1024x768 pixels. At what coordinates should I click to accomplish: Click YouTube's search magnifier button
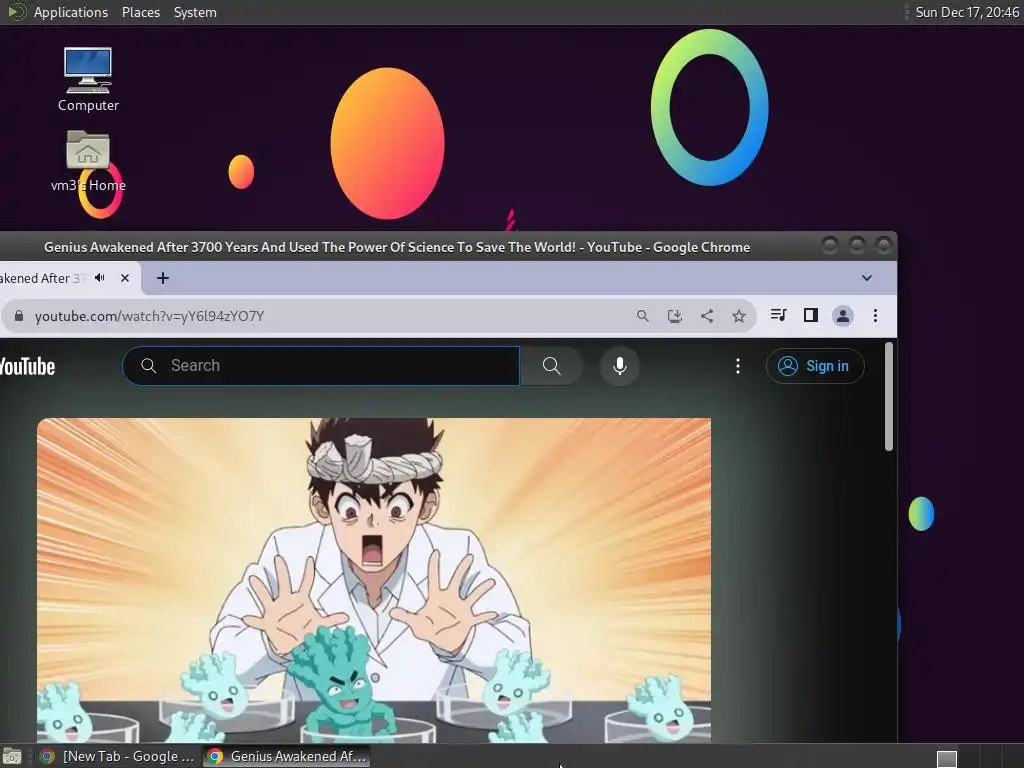point(552,366)
